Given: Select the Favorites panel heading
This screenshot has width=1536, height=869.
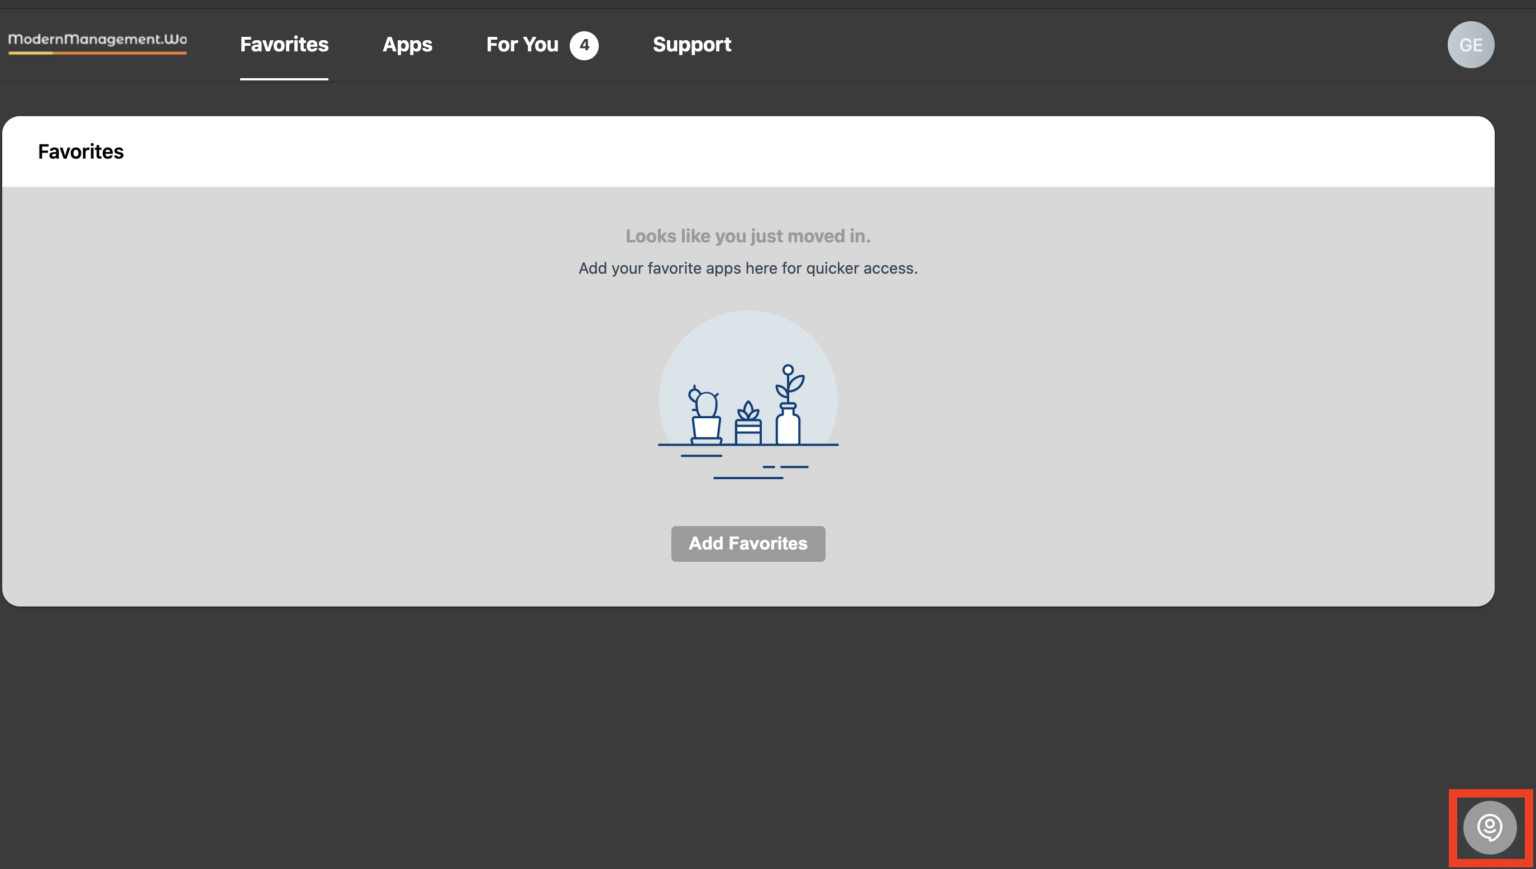Looking at the screenshot, I should 80,151.
